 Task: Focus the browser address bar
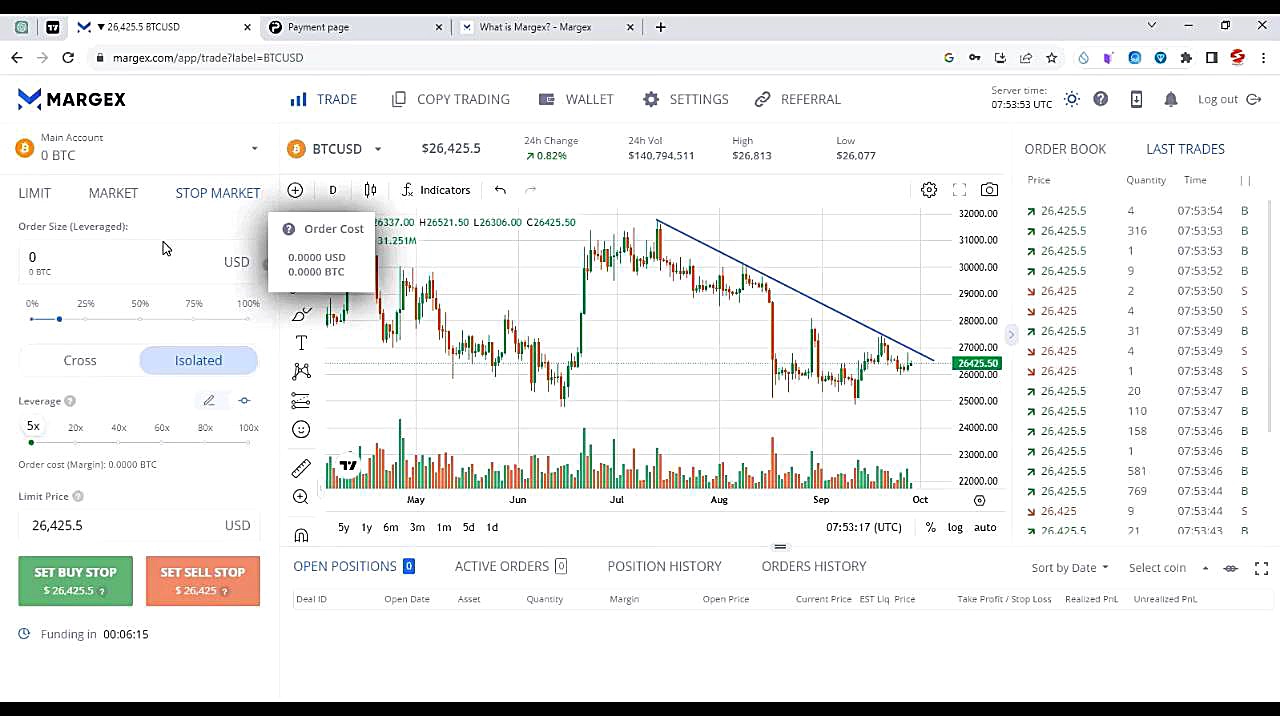click(520, 58)
